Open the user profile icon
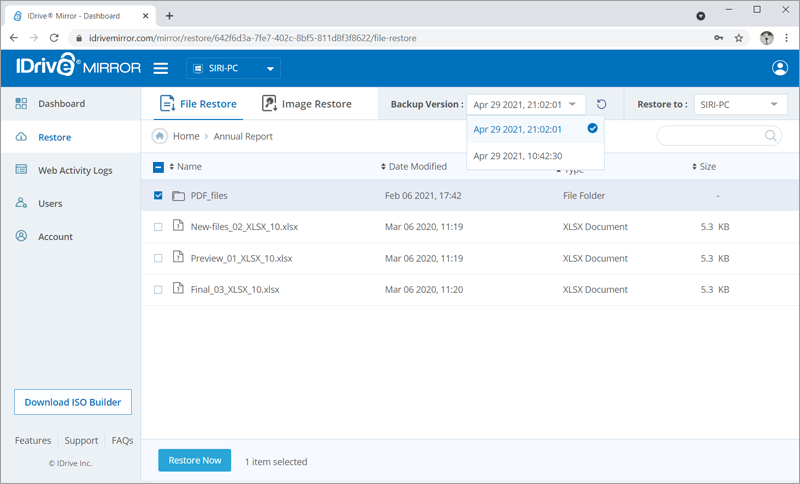Viewport: 800px width, 484px height. [x=780, y=68]
